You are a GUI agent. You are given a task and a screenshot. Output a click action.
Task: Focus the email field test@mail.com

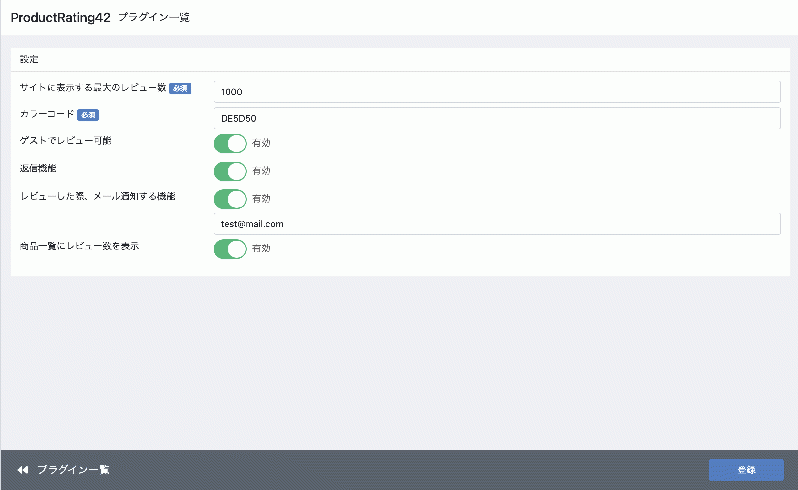click(497, 224)
